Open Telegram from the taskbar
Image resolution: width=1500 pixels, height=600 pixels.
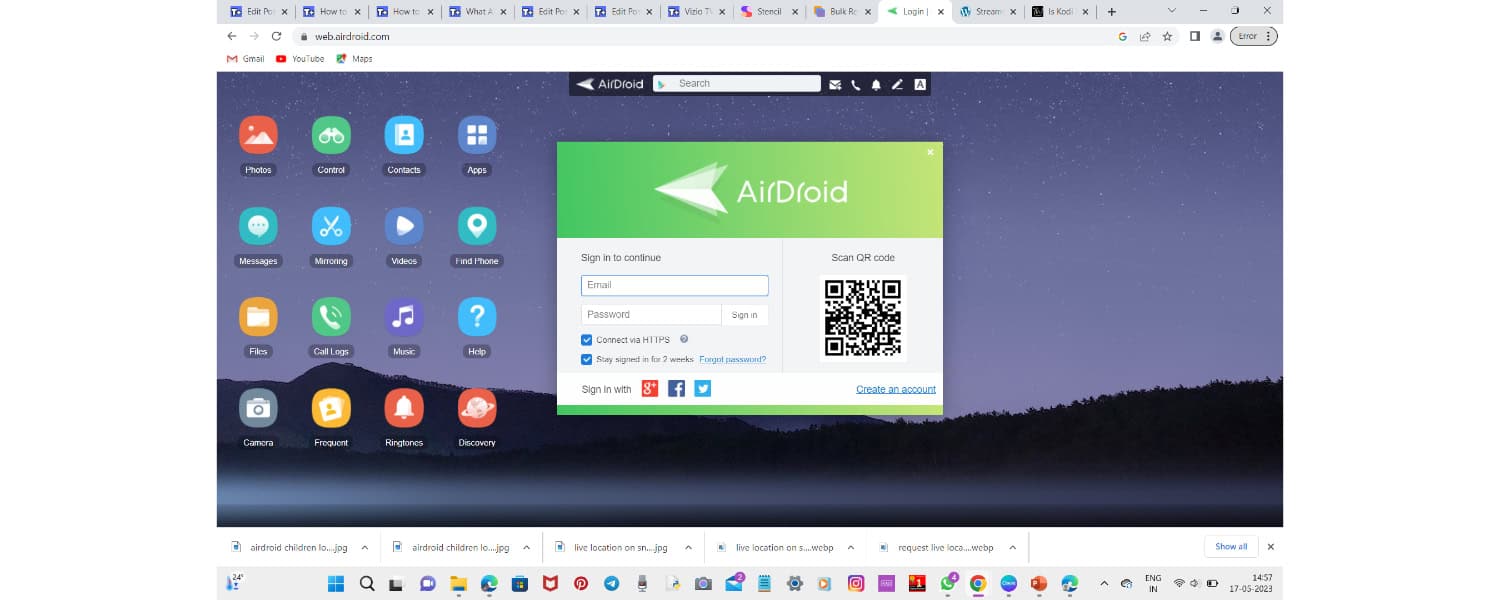point(611,583)
